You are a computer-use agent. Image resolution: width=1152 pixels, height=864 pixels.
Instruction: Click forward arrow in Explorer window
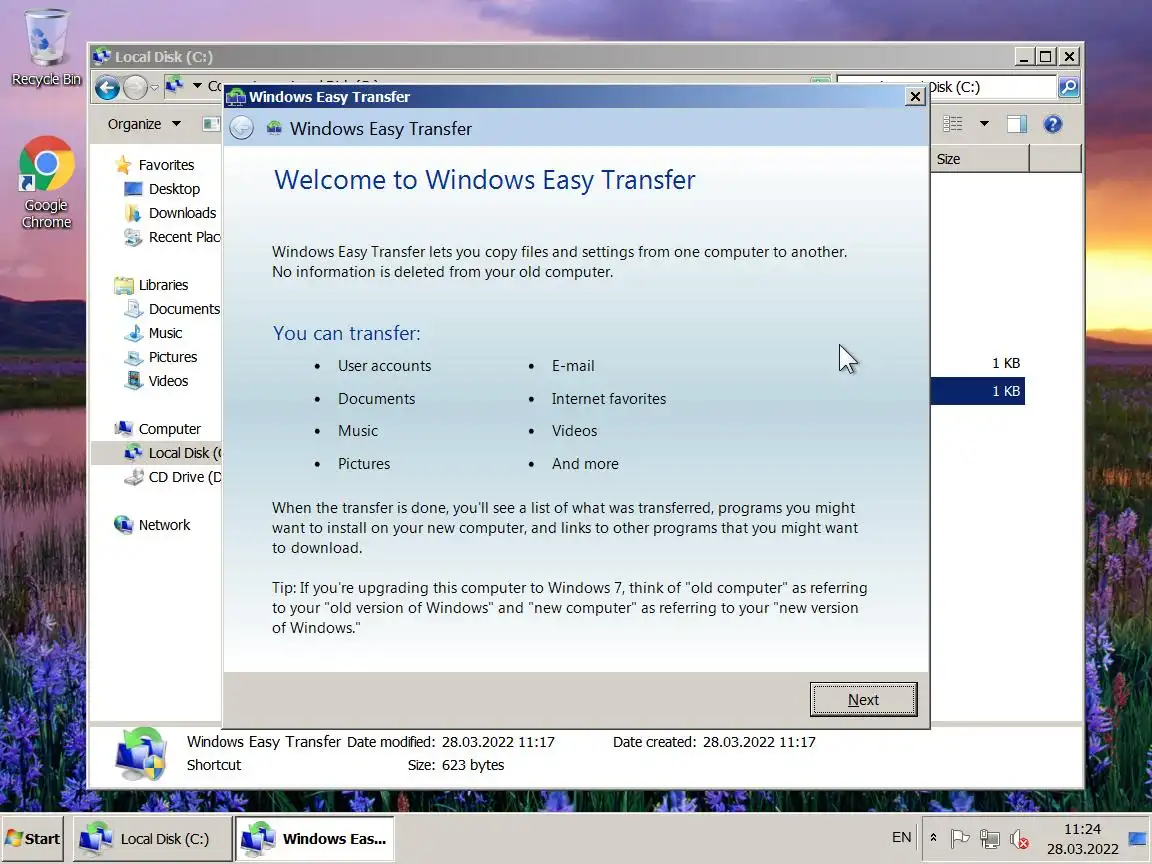(135, 87)
